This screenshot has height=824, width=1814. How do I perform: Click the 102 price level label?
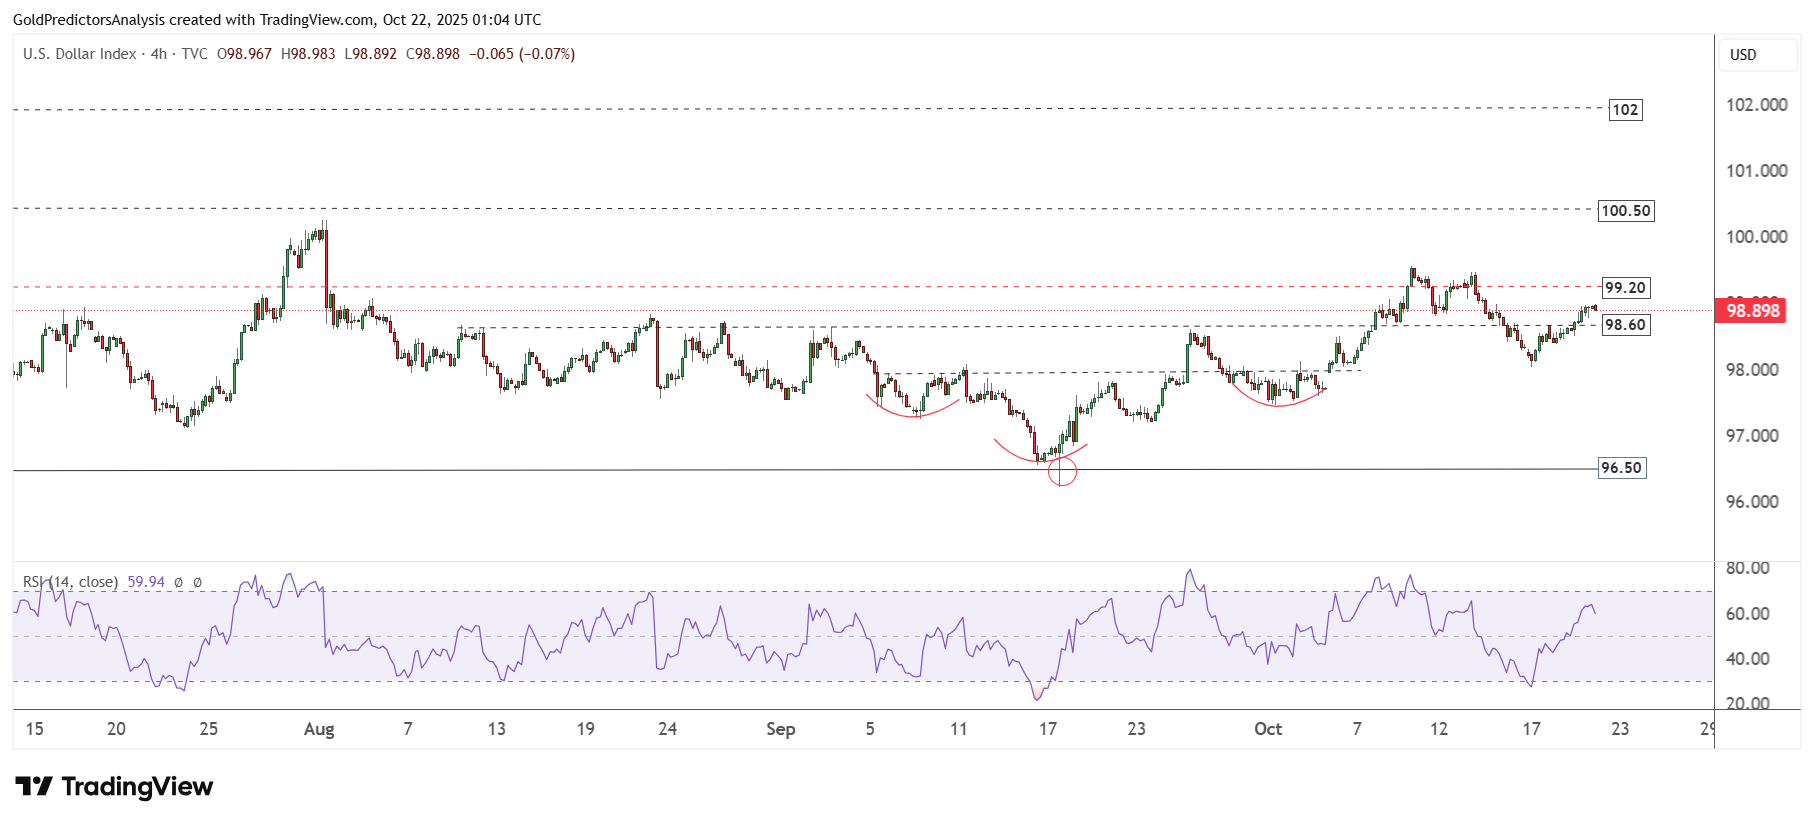pos(1625,110)
